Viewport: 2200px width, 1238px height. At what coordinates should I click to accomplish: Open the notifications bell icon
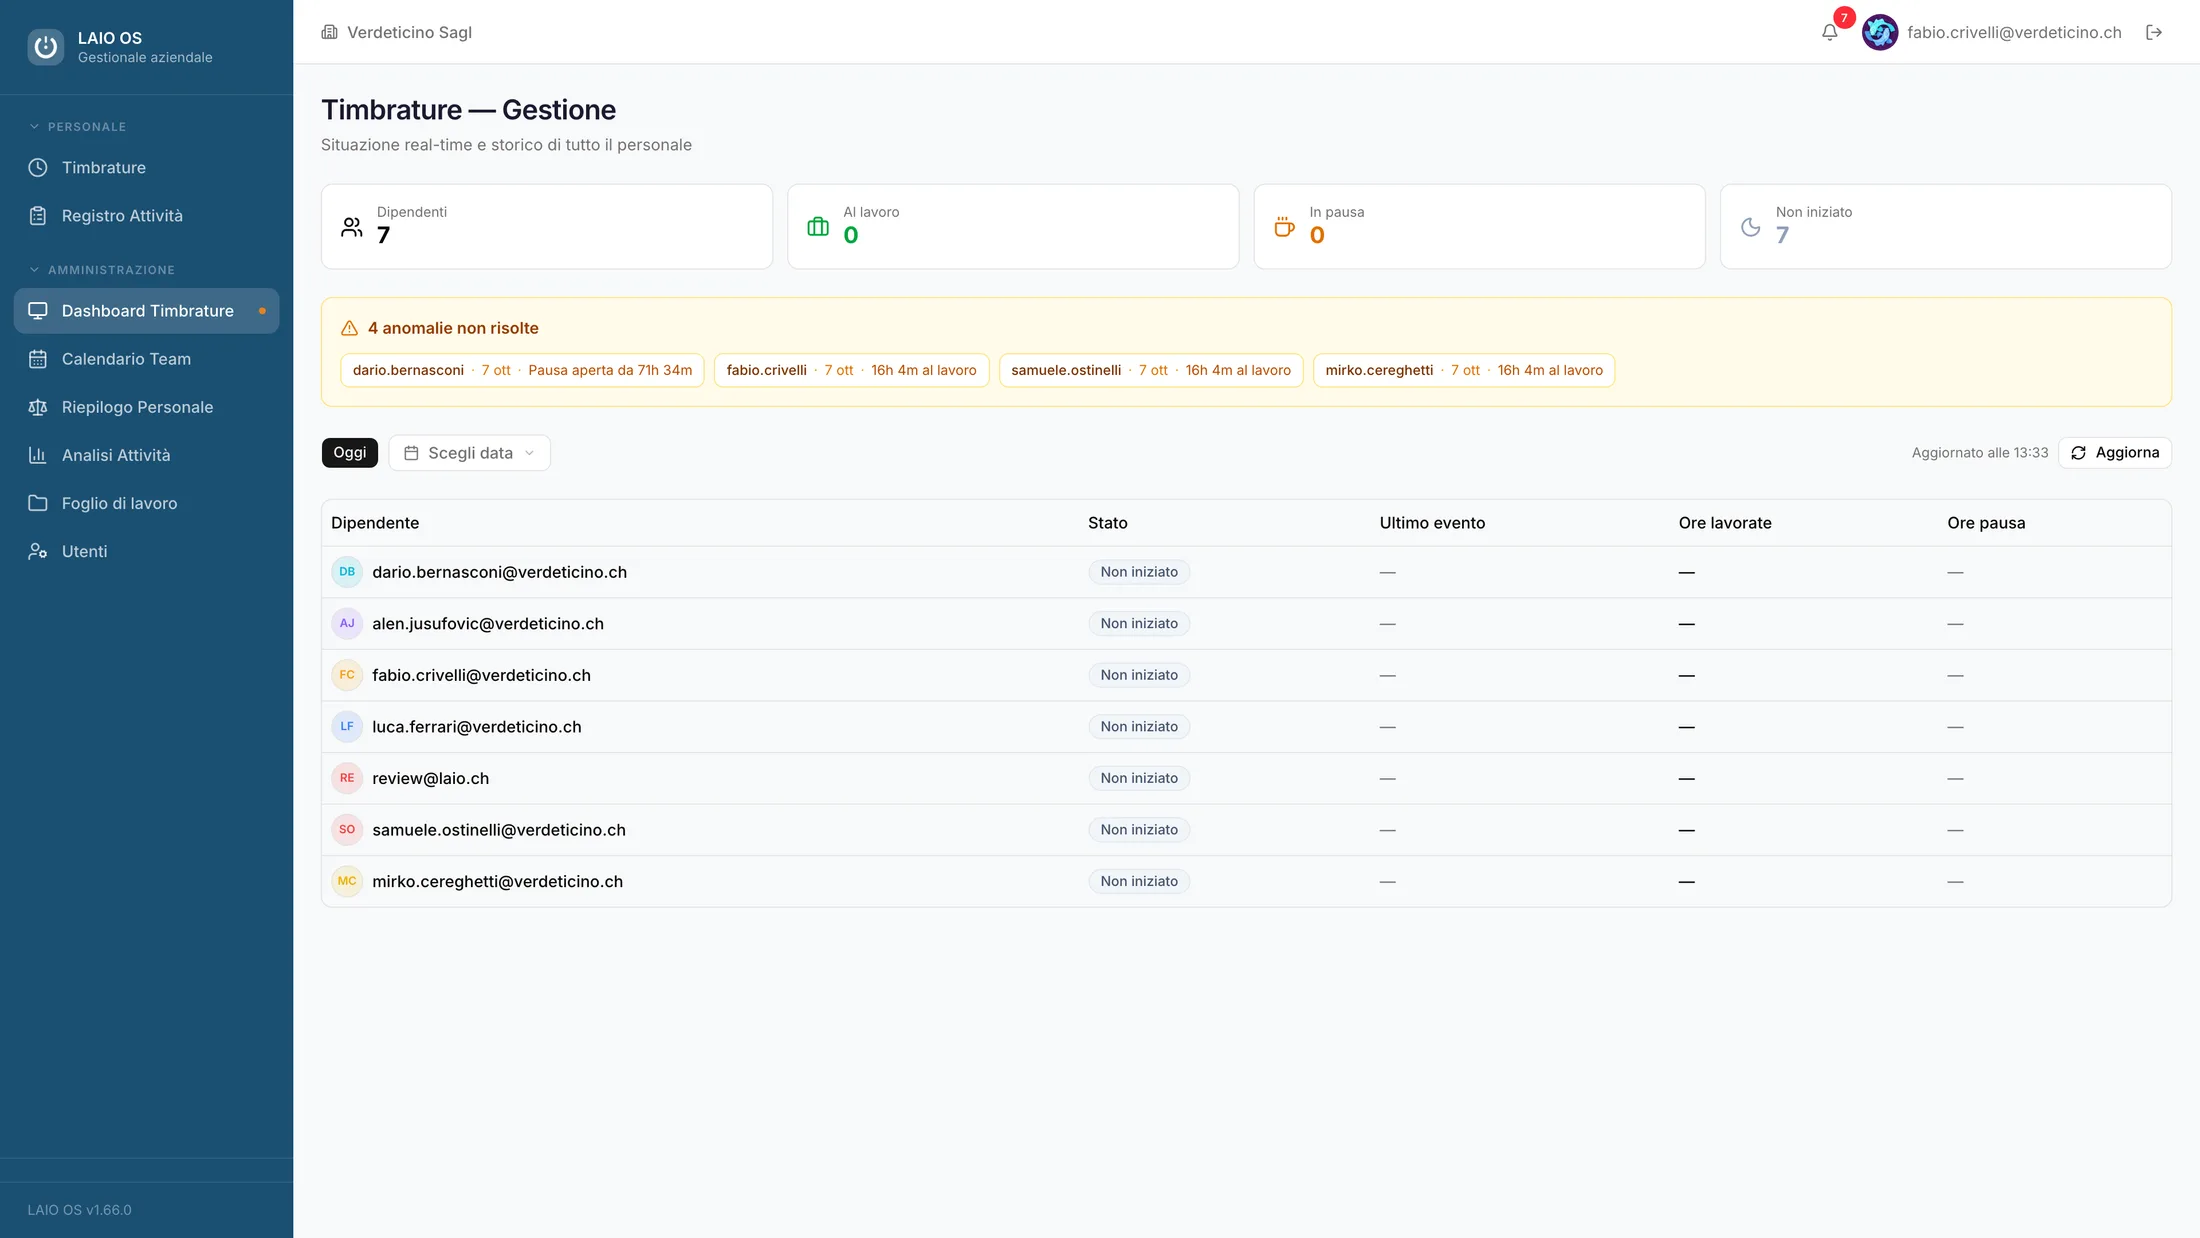1829,32
